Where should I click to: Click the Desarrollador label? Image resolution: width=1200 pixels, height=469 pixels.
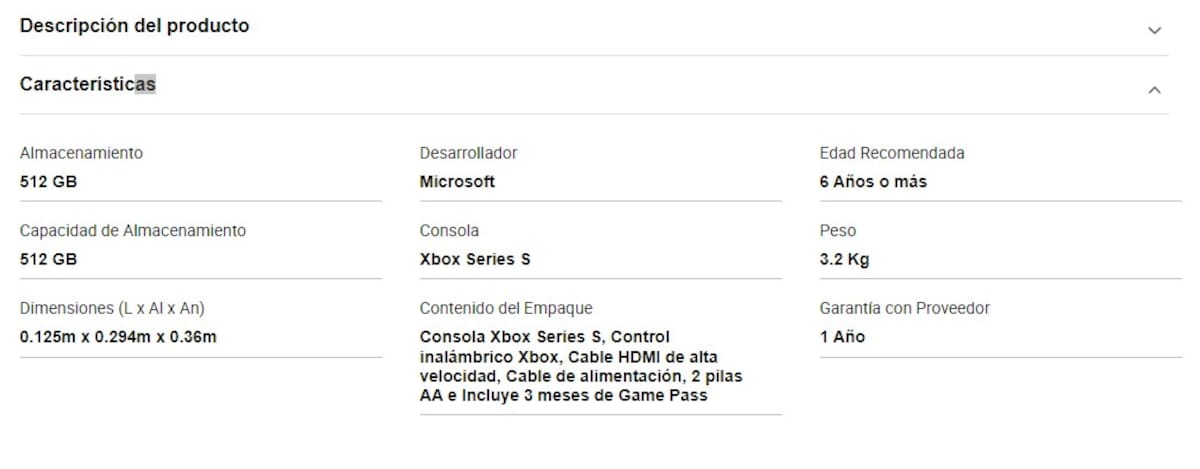point(468,153)
